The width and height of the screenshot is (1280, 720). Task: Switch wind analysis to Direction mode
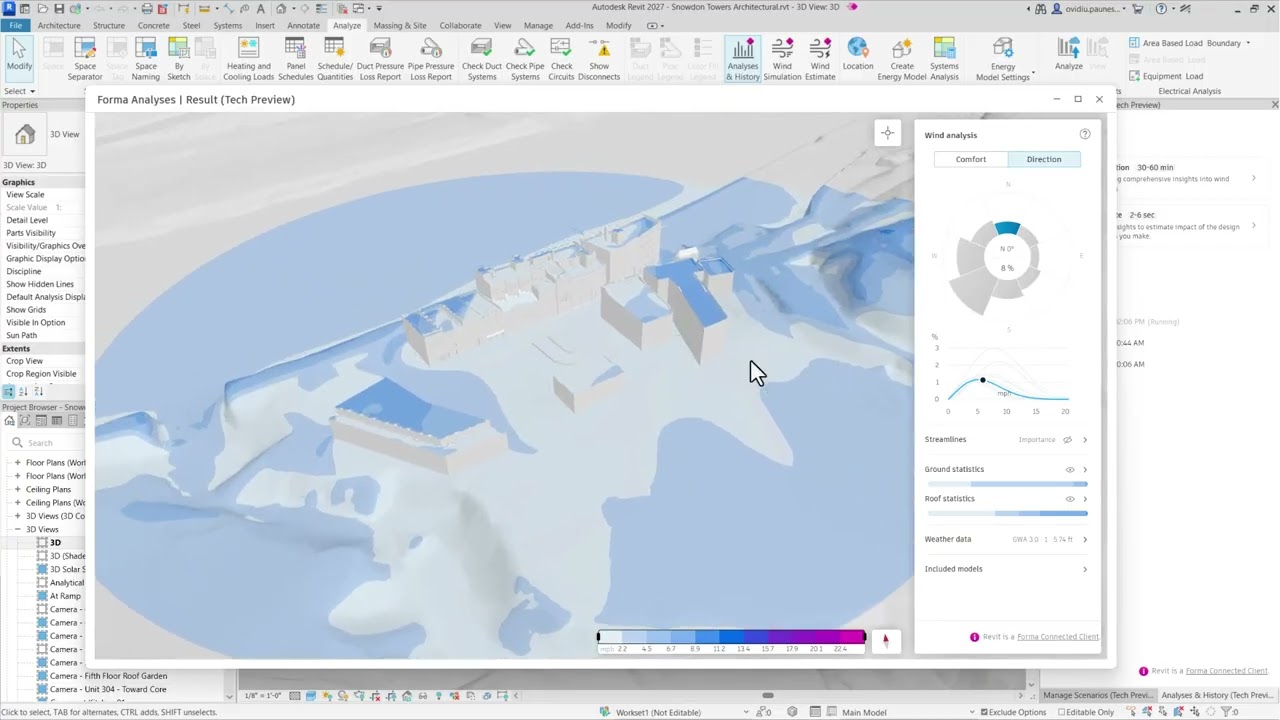(x=1044, y=159)
